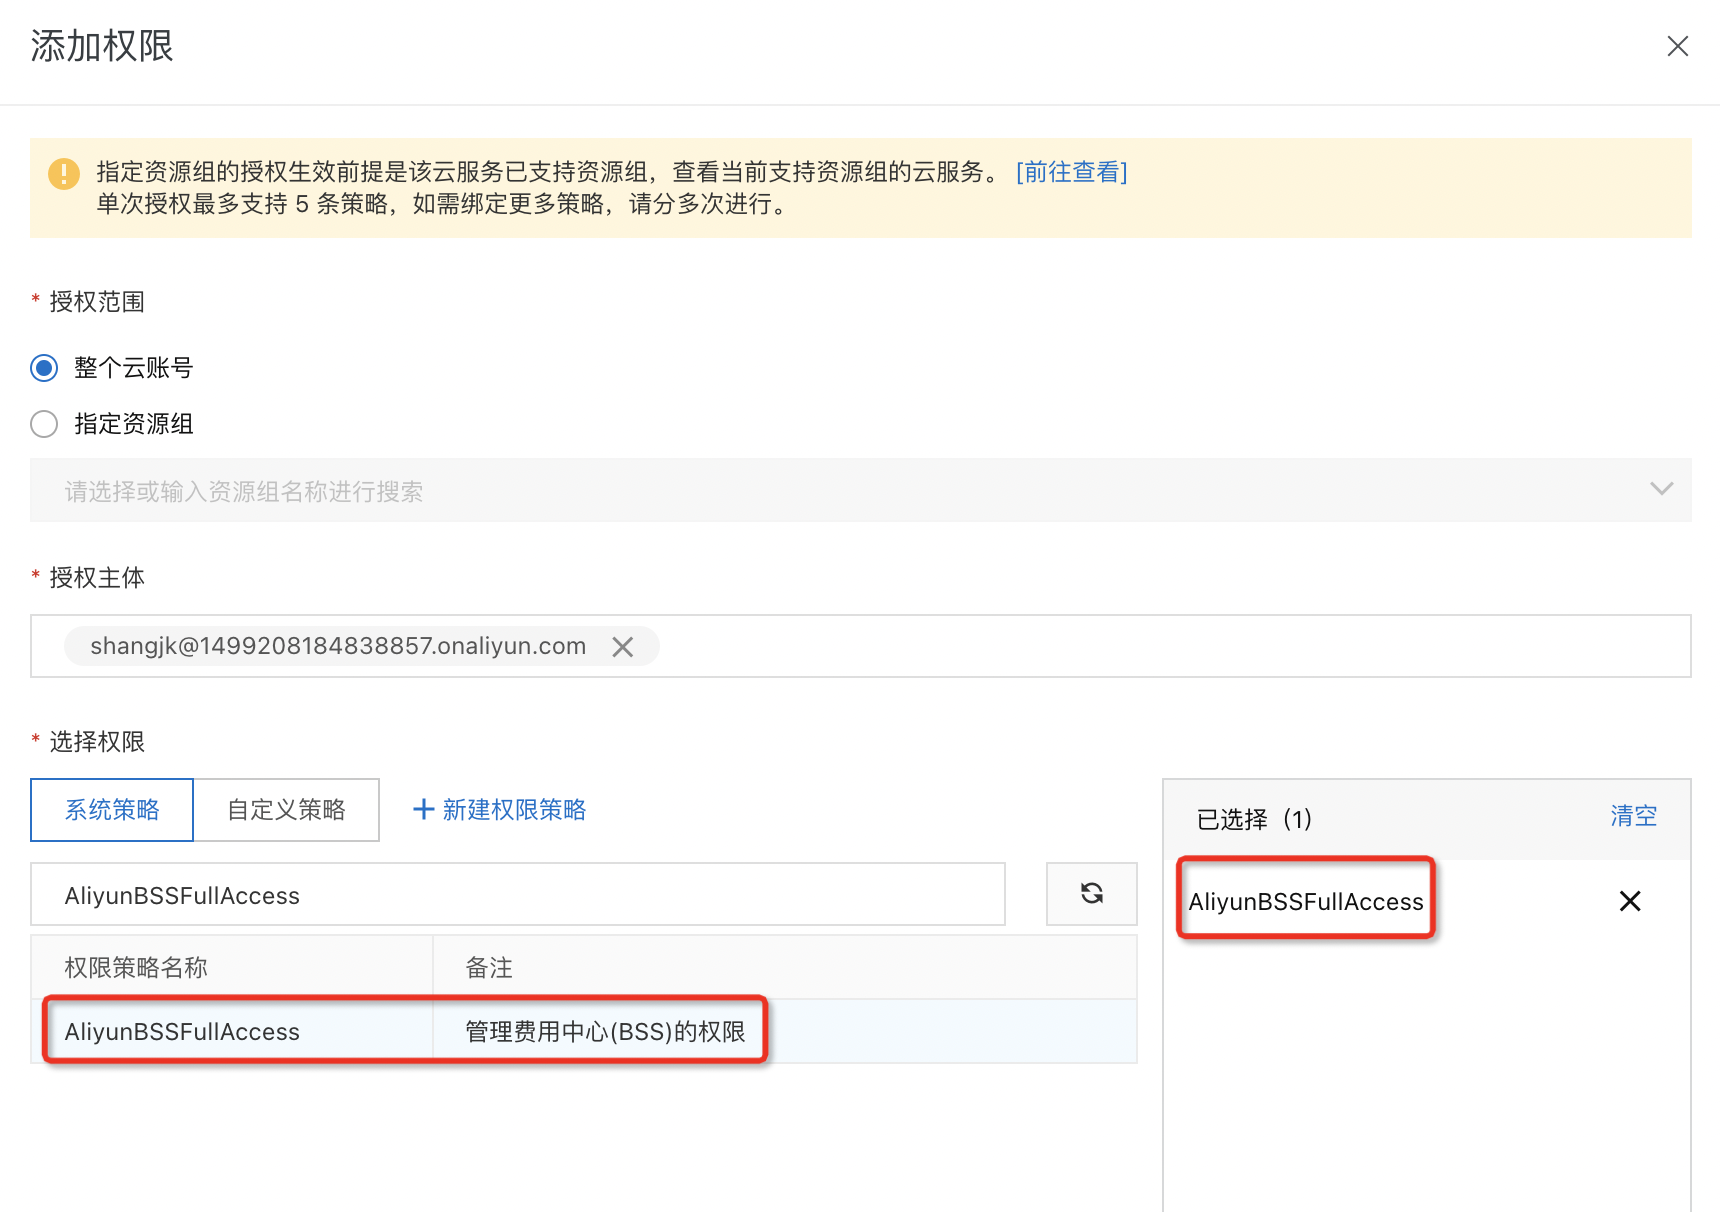Select the AliyunBSSFullAccess policy row
This screenshot has width=1720, height=1212.
[x=584, y=1031]
